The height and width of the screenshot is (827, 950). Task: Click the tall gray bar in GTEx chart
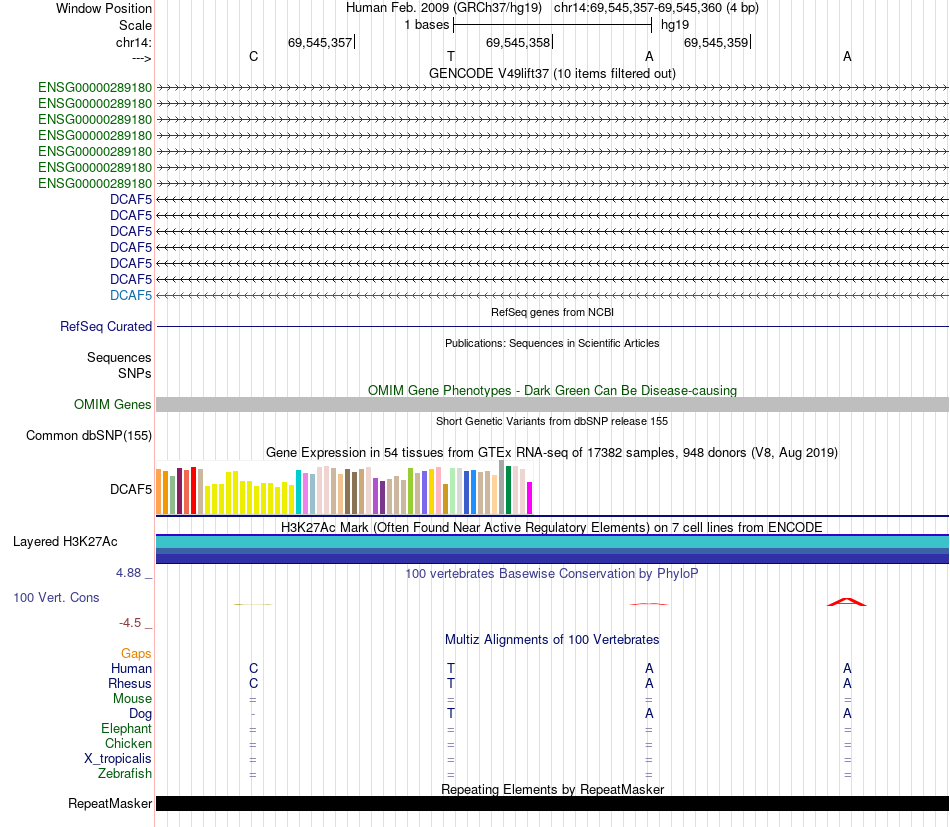[x=502, y=487]
